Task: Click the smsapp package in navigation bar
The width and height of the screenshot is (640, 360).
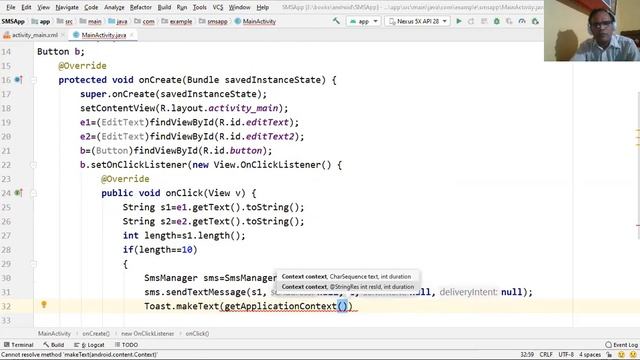Action: point(213,21)
